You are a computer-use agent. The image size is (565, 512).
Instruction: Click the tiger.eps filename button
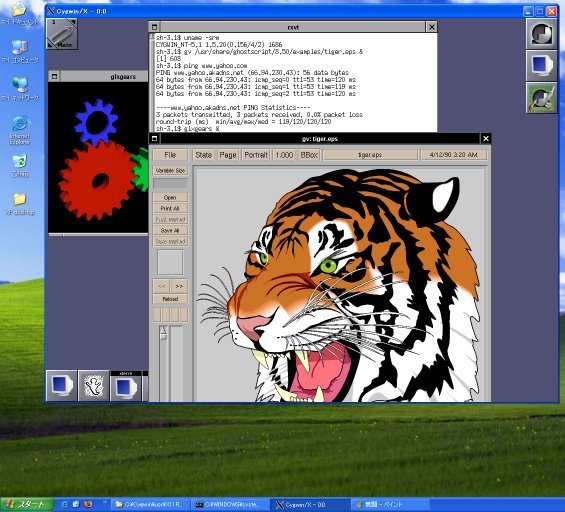pos(370,155)
